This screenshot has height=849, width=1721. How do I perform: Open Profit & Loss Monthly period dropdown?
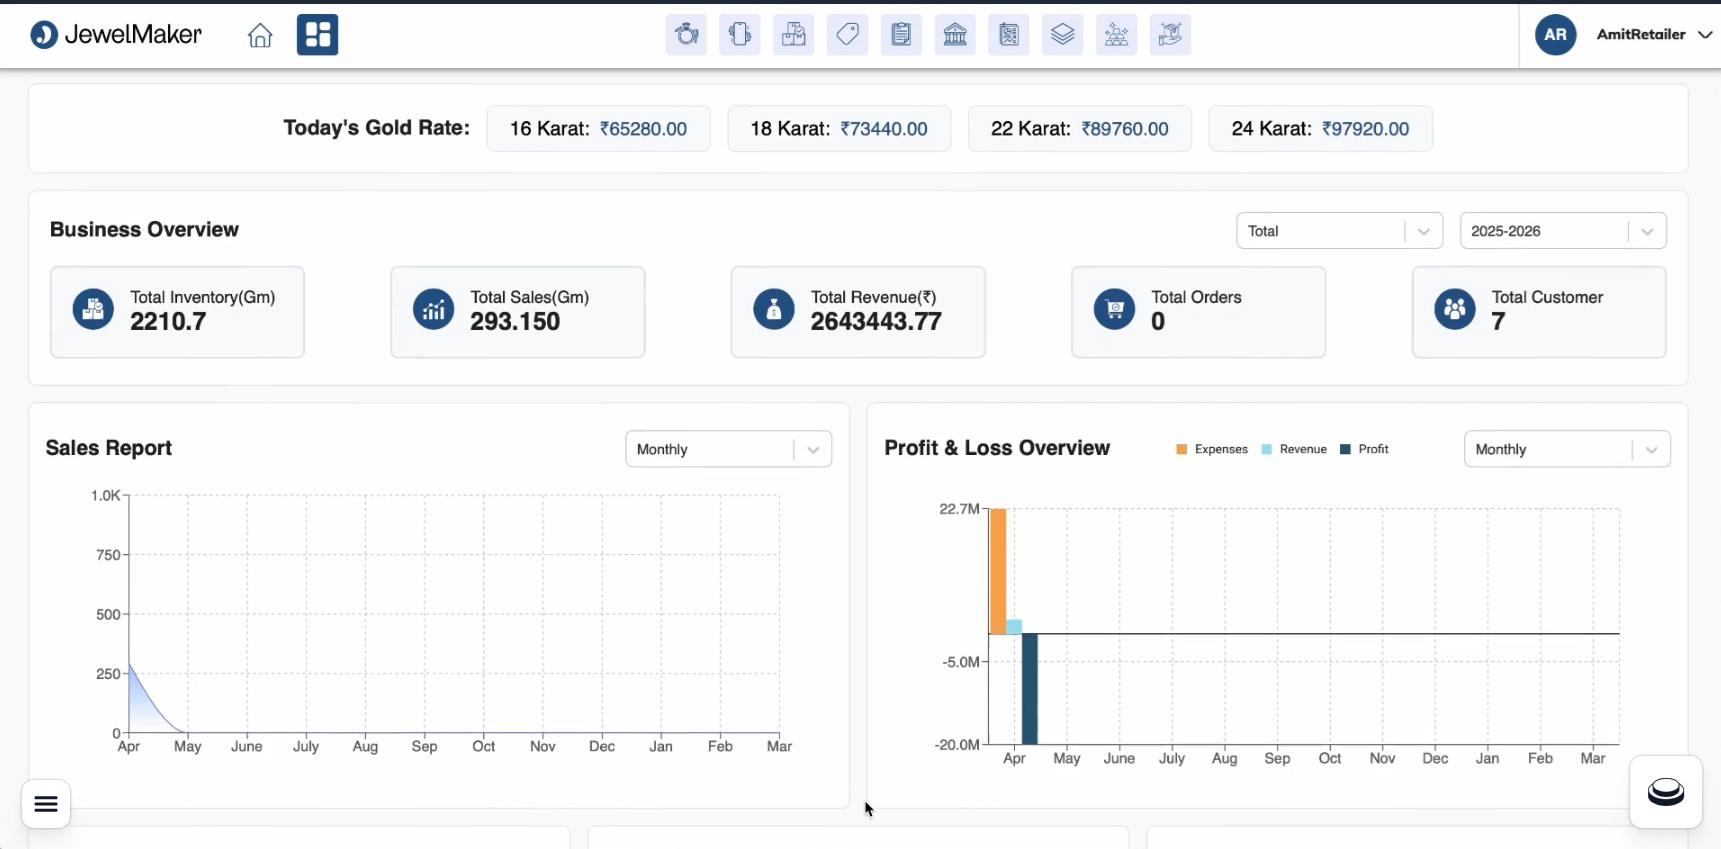(x=1566, y=449)
